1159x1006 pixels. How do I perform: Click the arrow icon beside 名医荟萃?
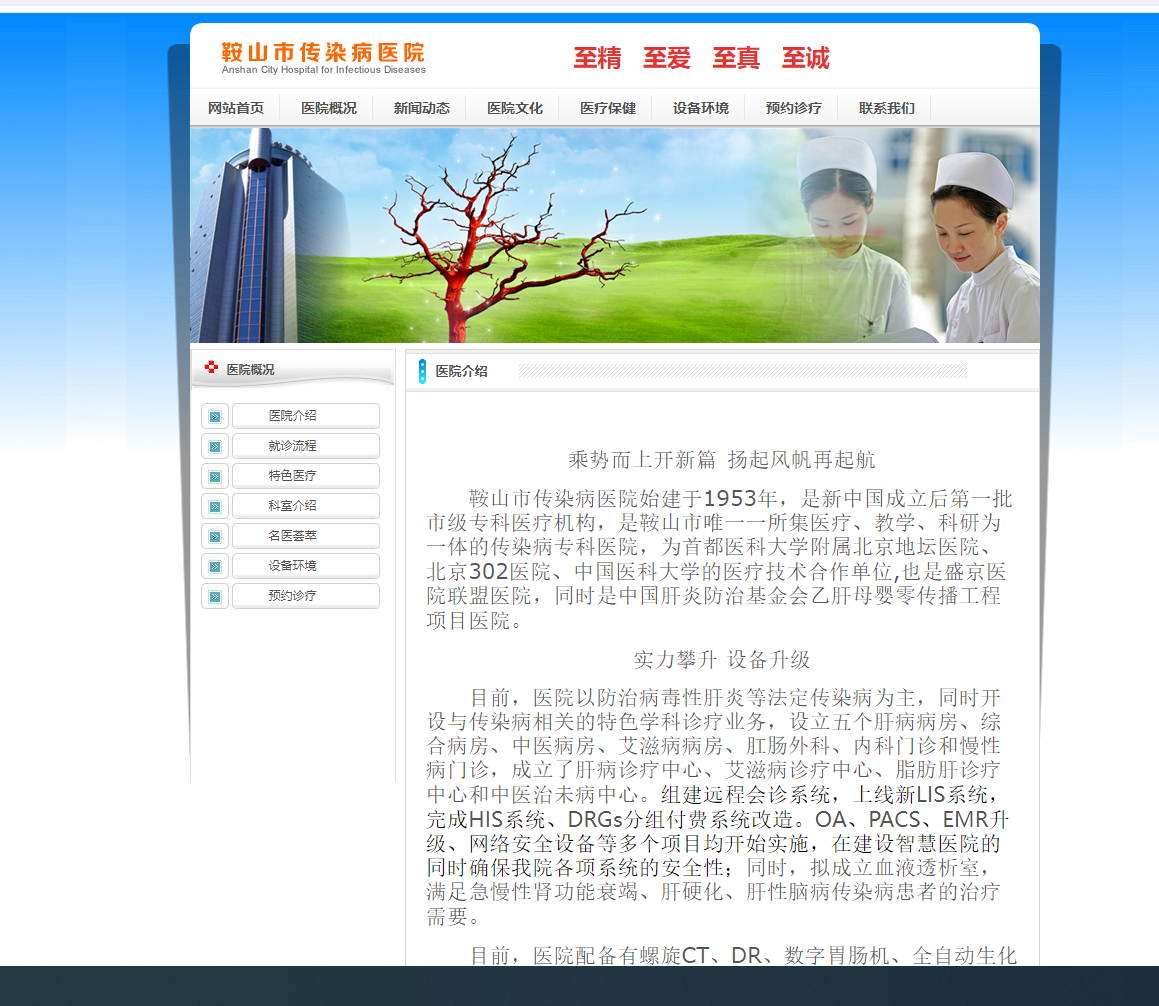215,536
